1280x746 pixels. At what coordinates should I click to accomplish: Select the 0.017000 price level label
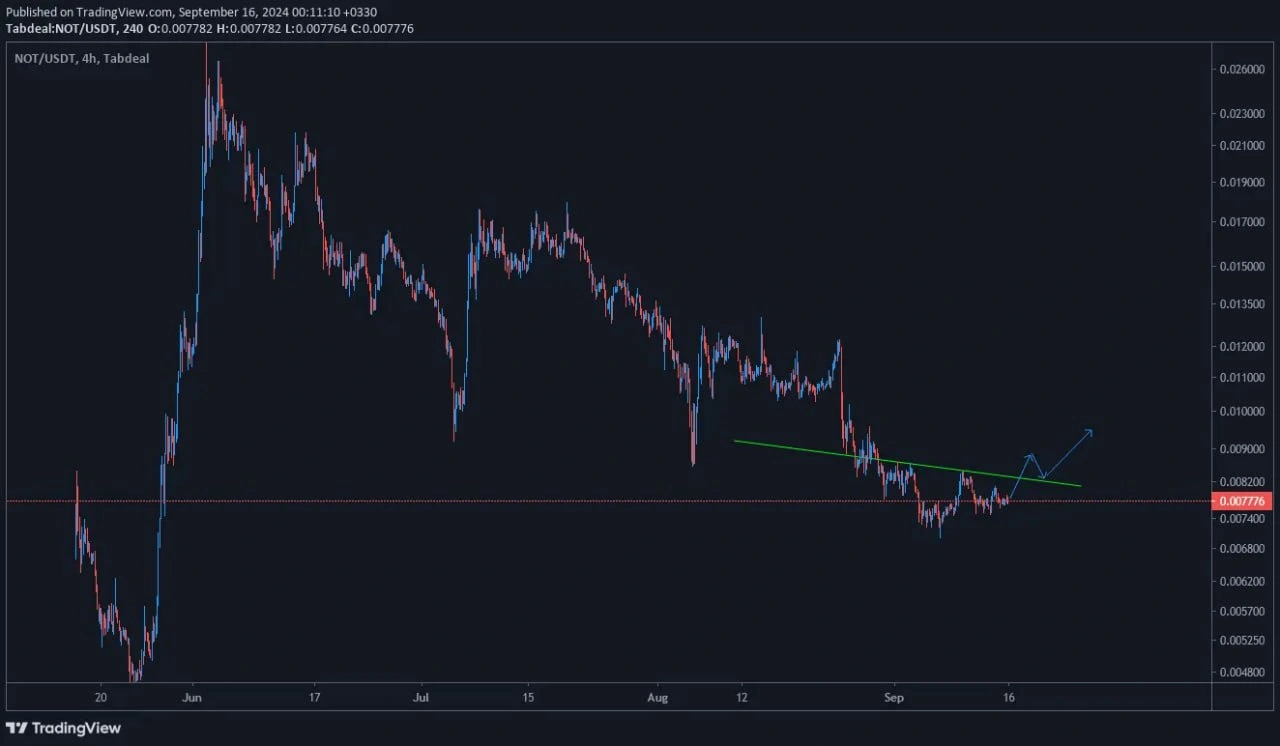coord(1243,222)
